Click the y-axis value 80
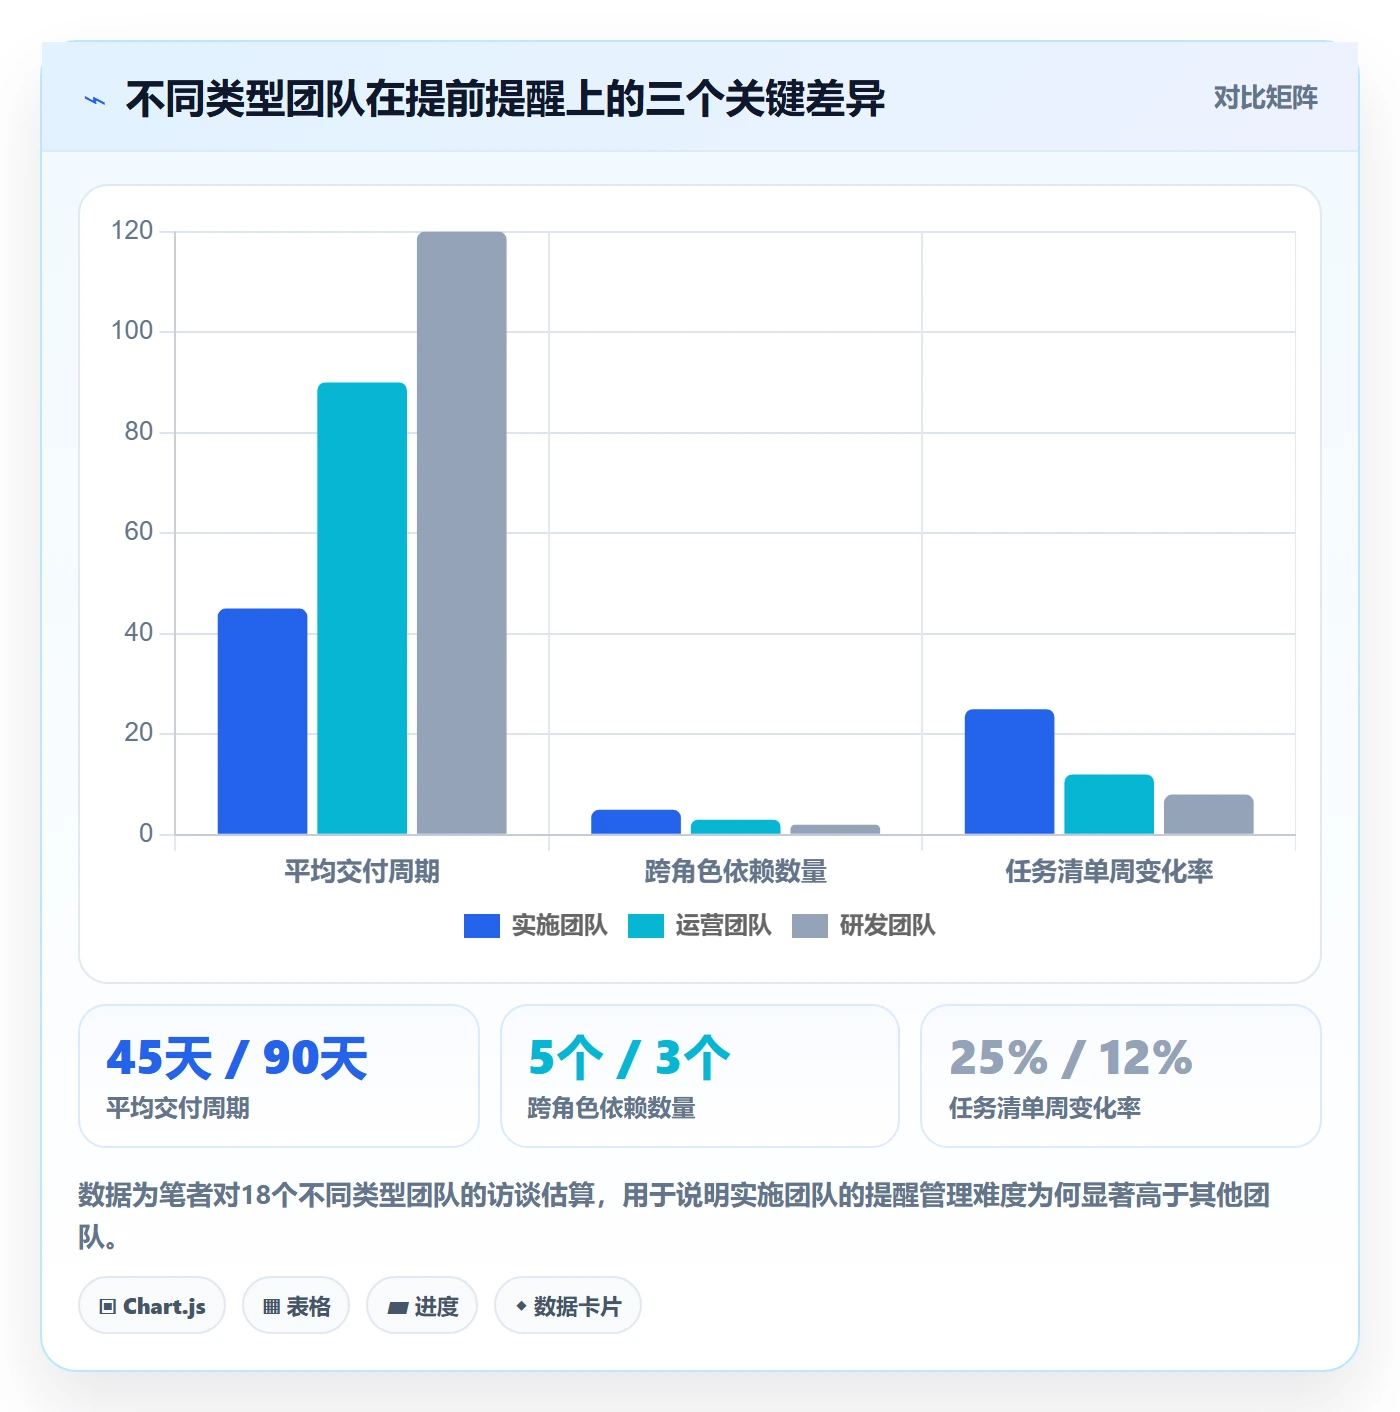1400x1412 pixels. [139, 432]
